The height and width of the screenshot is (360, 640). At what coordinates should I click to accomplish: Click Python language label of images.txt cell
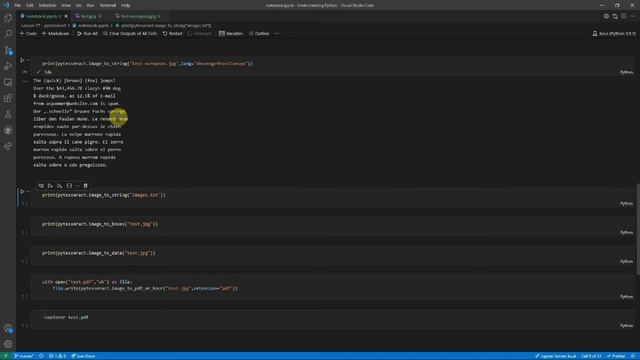click(x=626, y=203)
